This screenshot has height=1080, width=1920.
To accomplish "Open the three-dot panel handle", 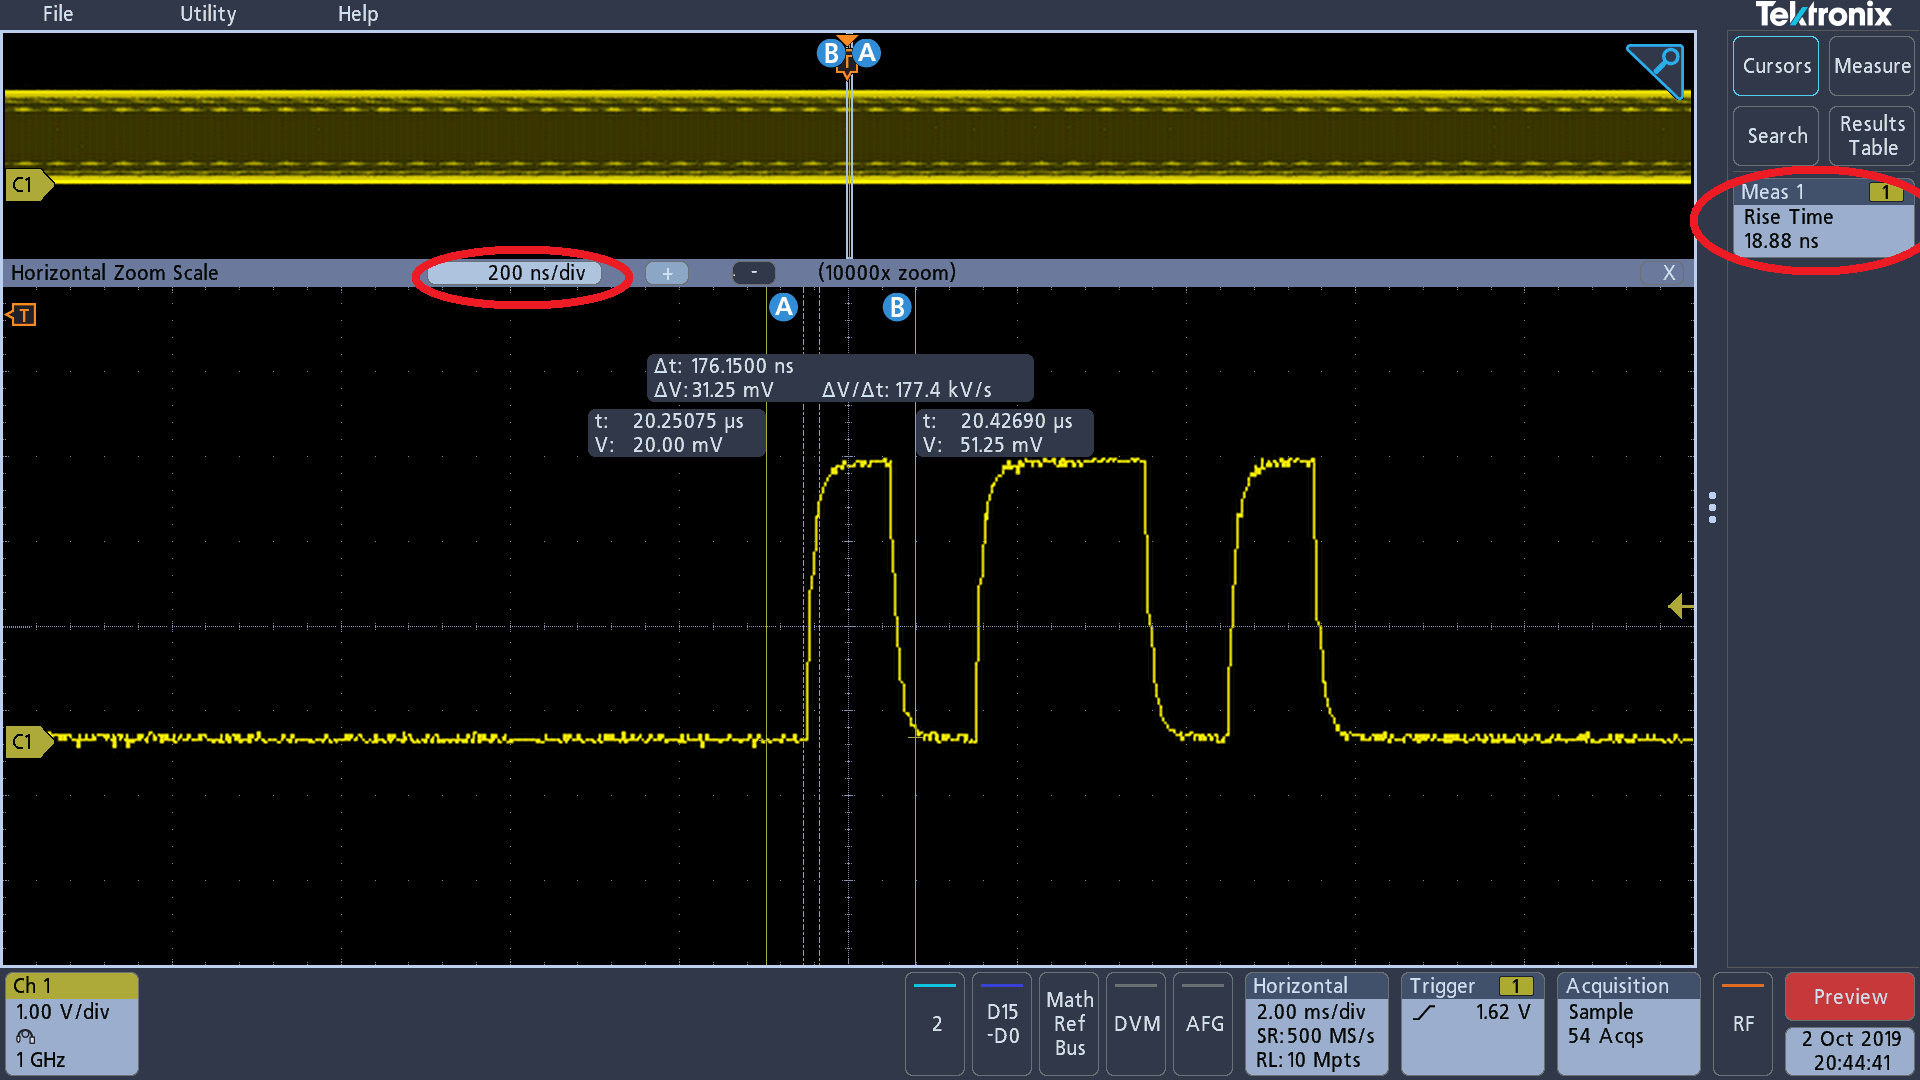I will (x=1713, y=507).
